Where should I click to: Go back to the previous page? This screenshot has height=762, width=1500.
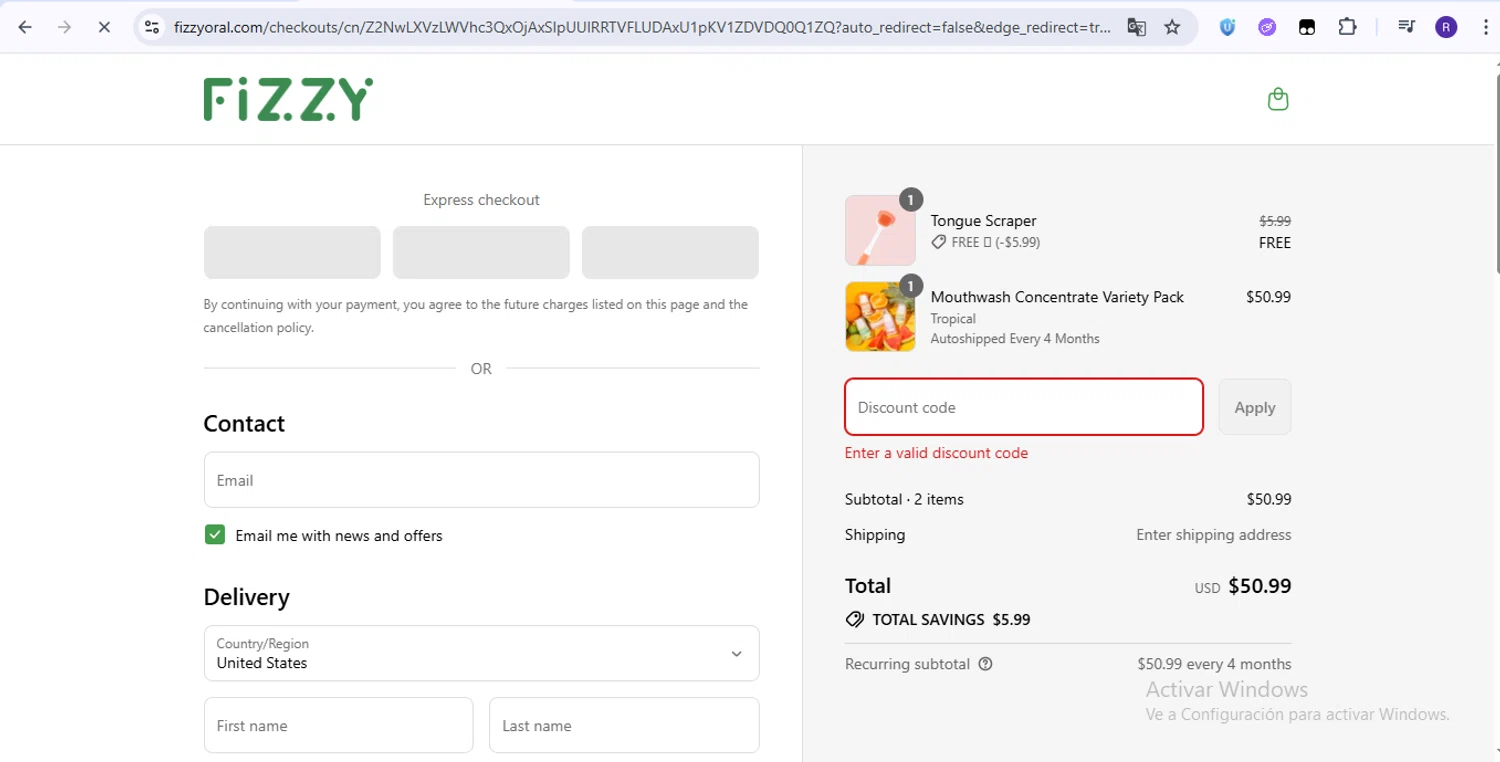coord(25,27)
